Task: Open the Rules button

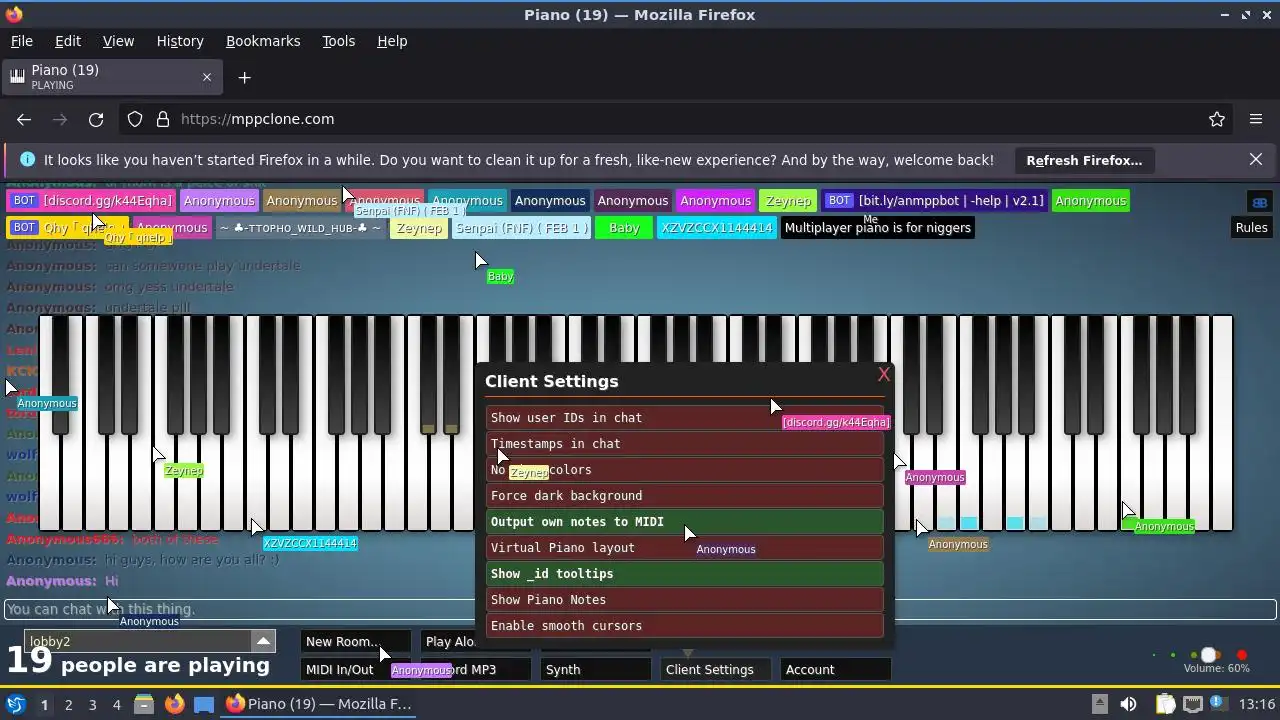Action: 1251,228
